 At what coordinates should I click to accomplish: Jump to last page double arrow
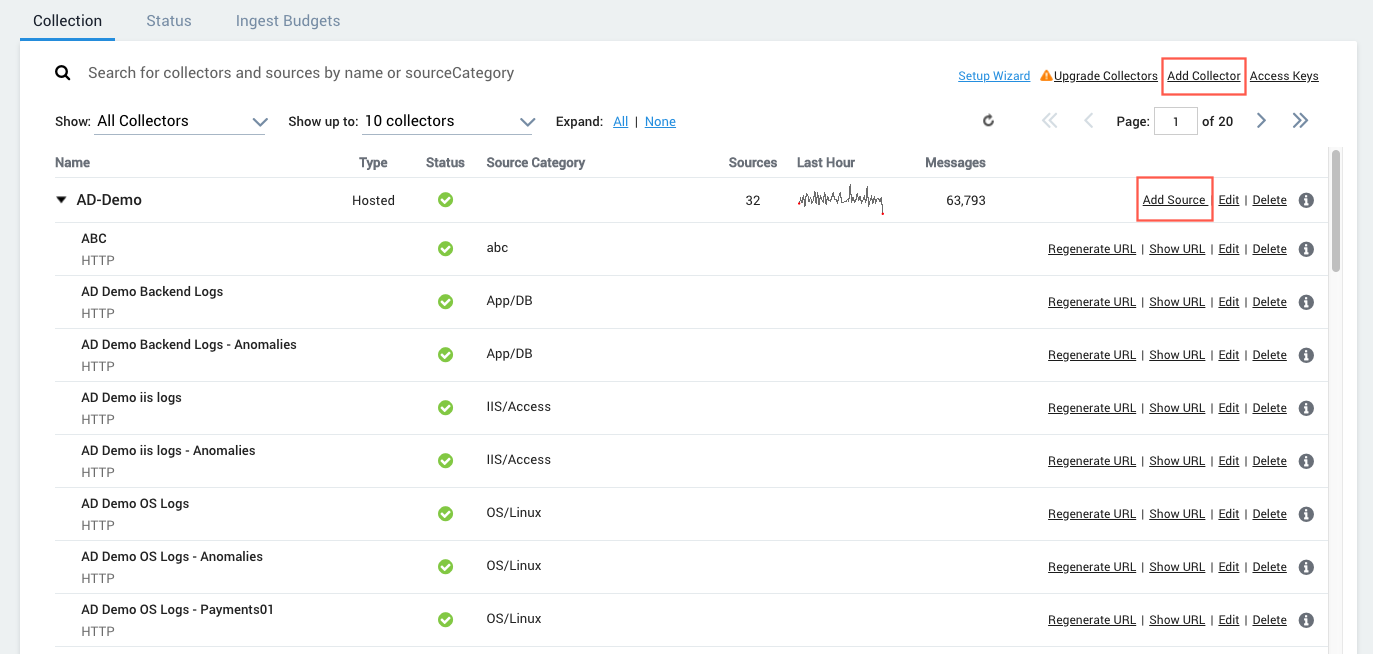tap(1300, 121)
